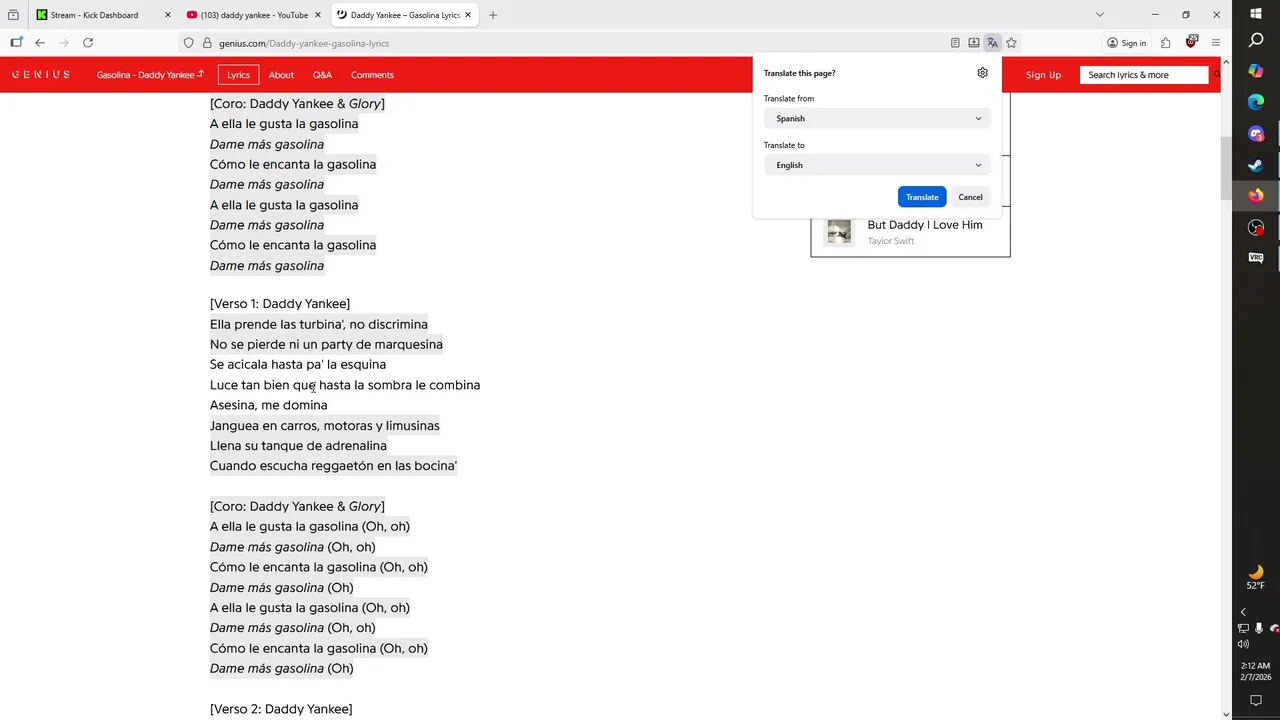Click the bookmark star icon
This screenshot has height=720, width=1280.
click(x=1011, y=43)
